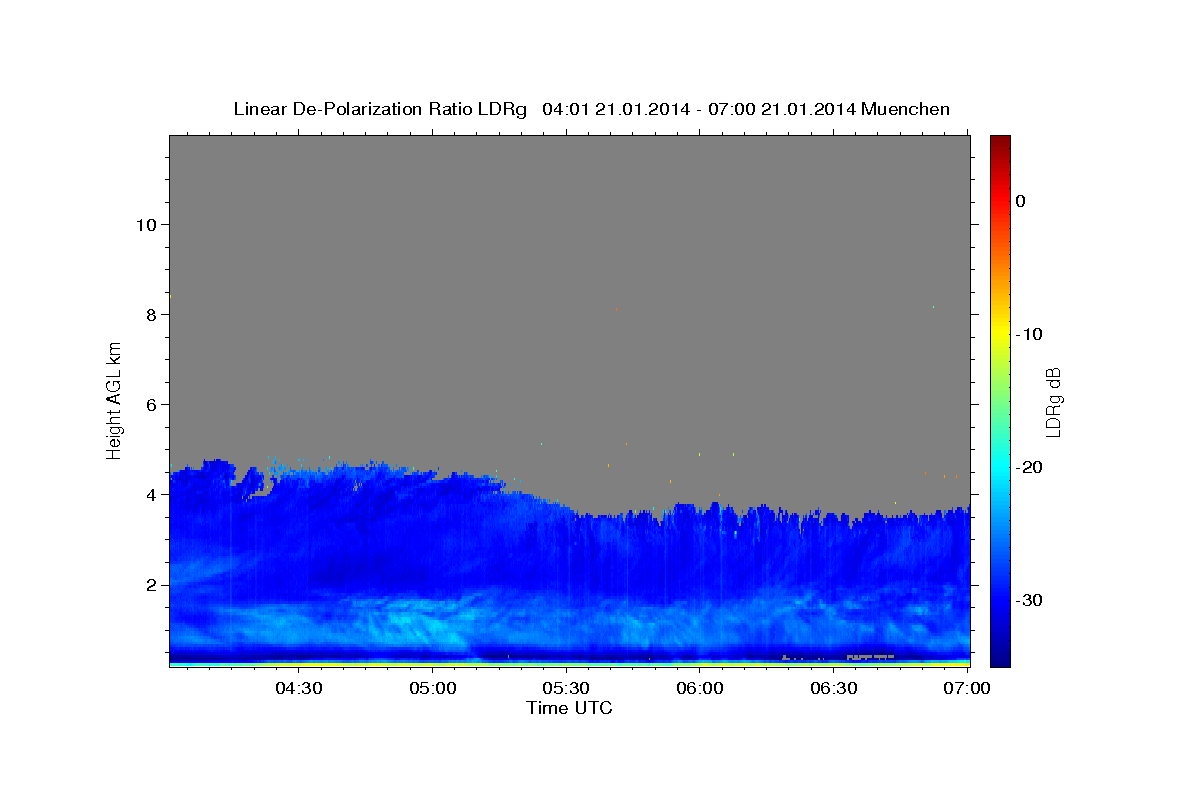The height and width of the screenshot is (800, 1200).
Task: Click the 05:00 time tick label
Action: pos(432,688)
